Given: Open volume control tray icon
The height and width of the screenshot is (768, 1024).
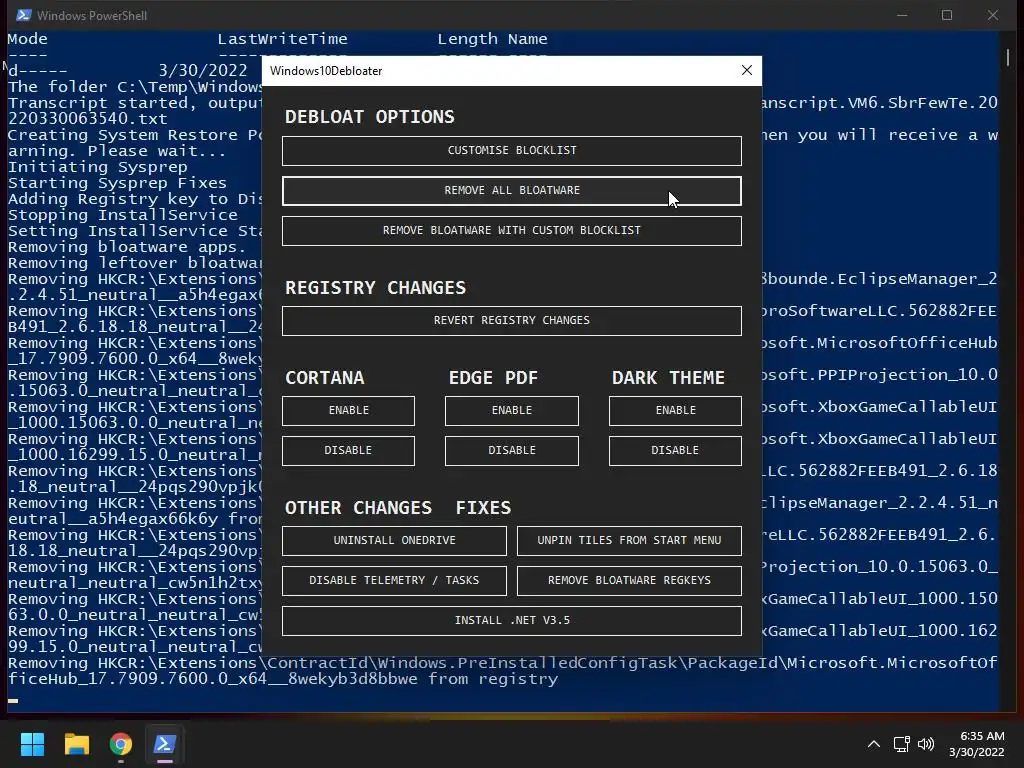Looking at the screenshot, I should (926, 744).
